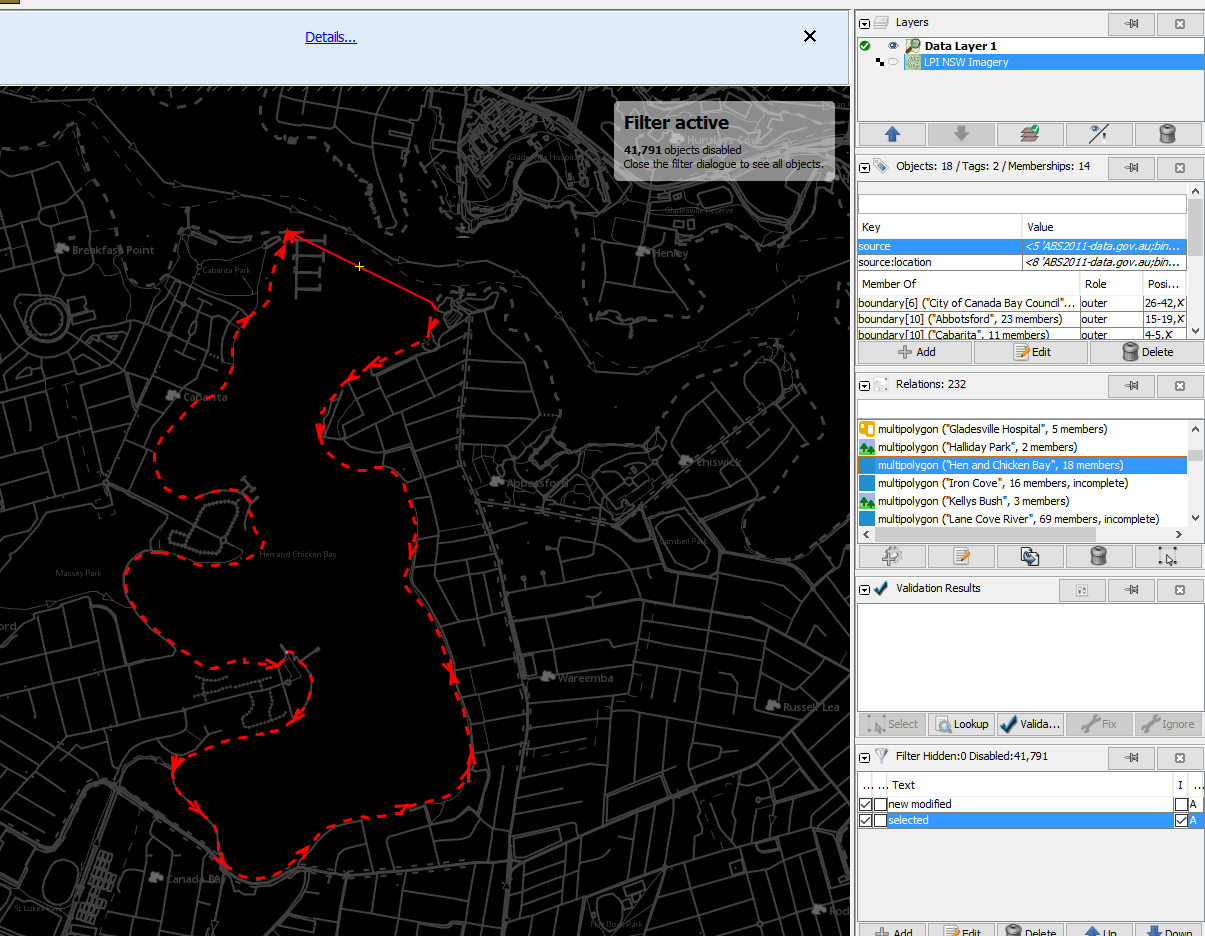
Task: Click the Lookup button in Validation Results
Action: click(960, 724)
